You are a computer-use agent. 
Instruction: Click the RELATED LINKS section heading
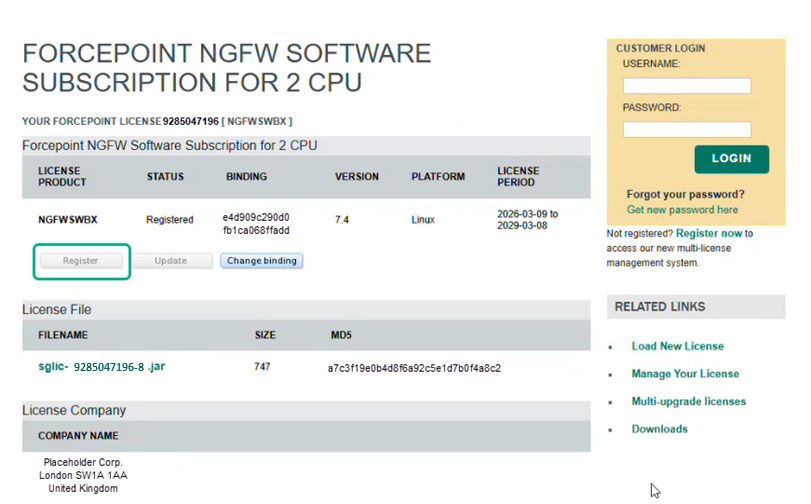pos(660,307)
